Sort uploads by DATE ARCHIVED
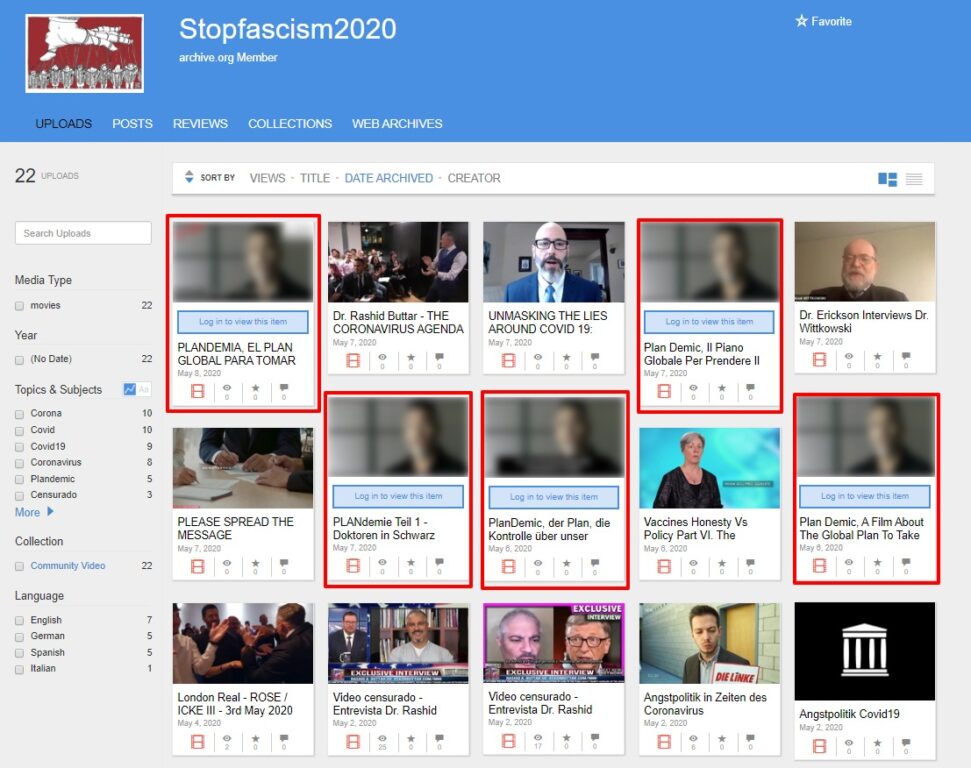The width and height of the screenshot is (971, 768). click(x=388, y=178)
